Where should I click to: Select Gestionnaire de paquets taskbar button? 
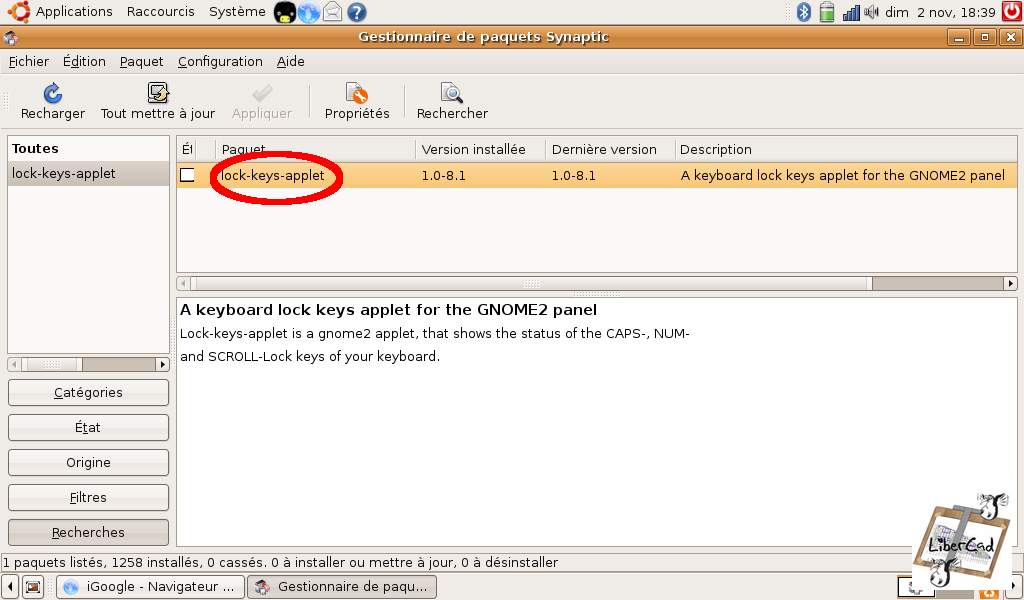coord(342,586)
